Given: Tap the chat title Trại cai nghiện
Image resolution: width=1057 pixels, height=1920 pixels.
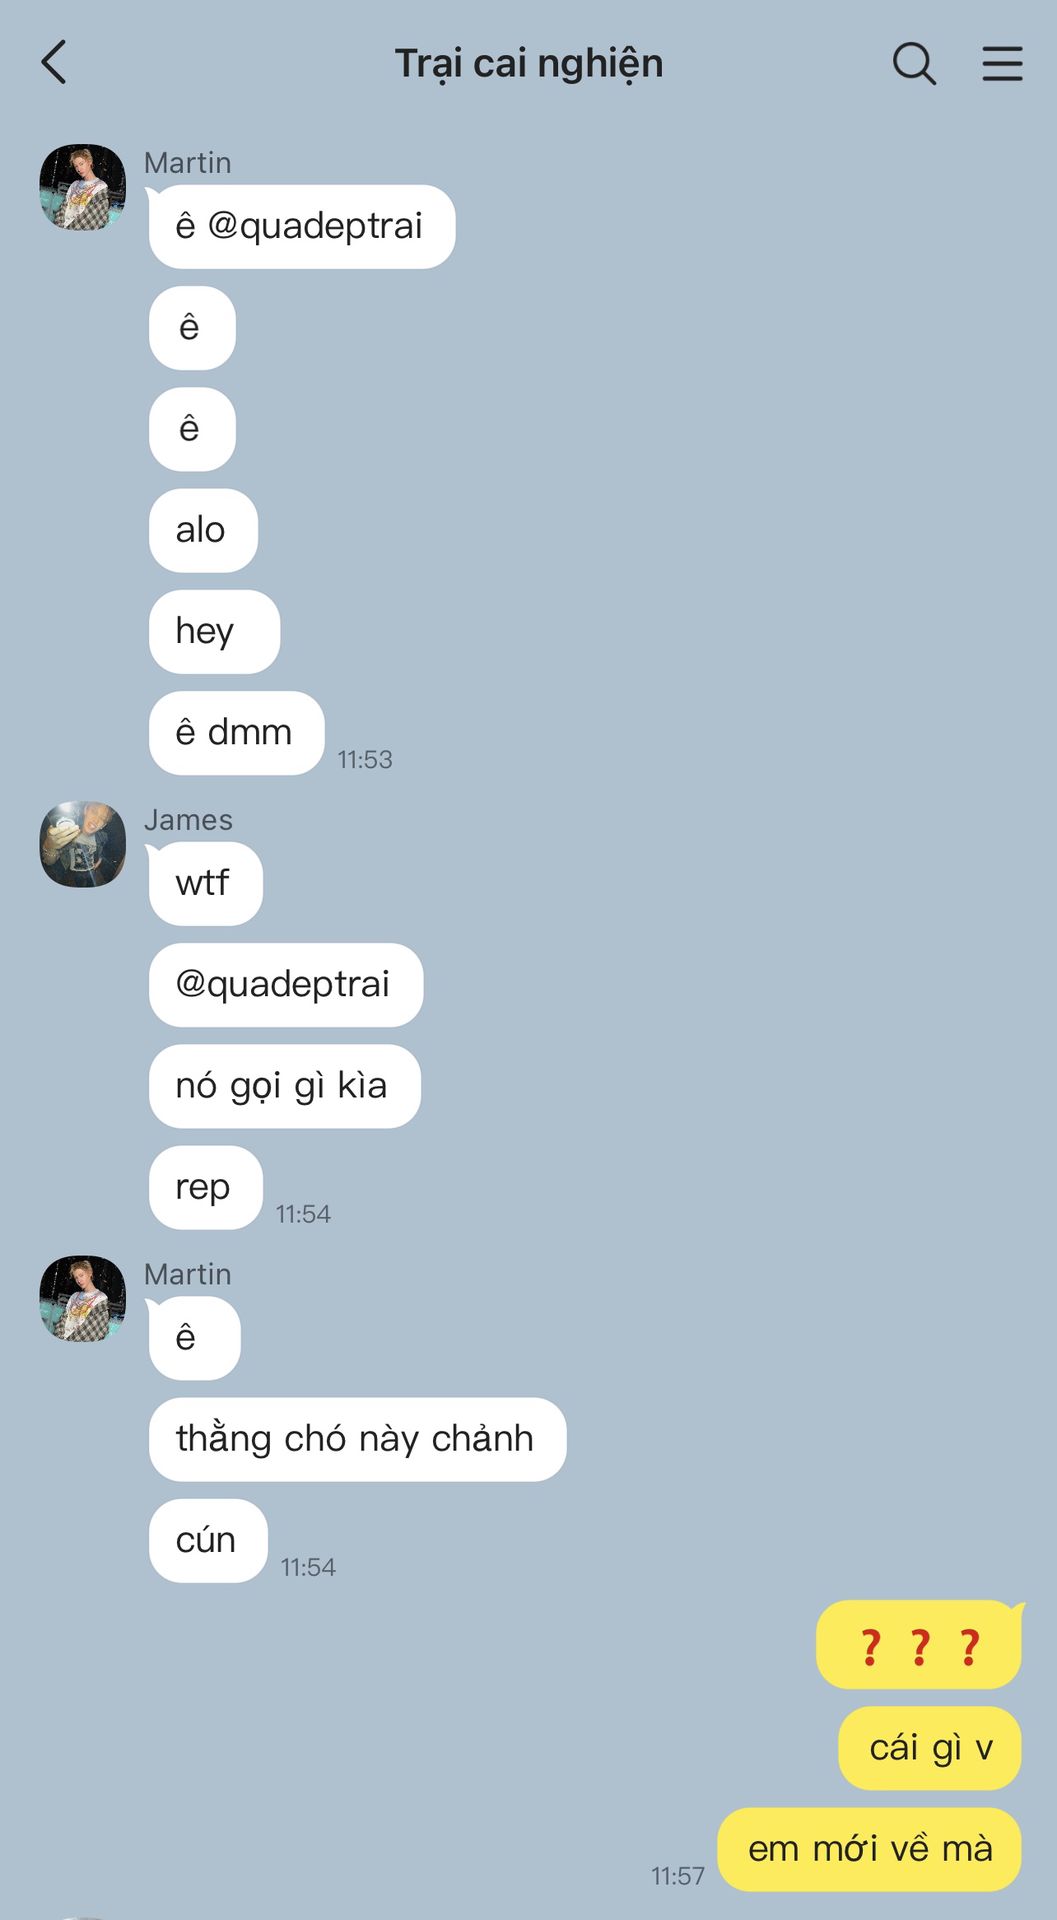Looking at the screenshot, I should point(529,63).
